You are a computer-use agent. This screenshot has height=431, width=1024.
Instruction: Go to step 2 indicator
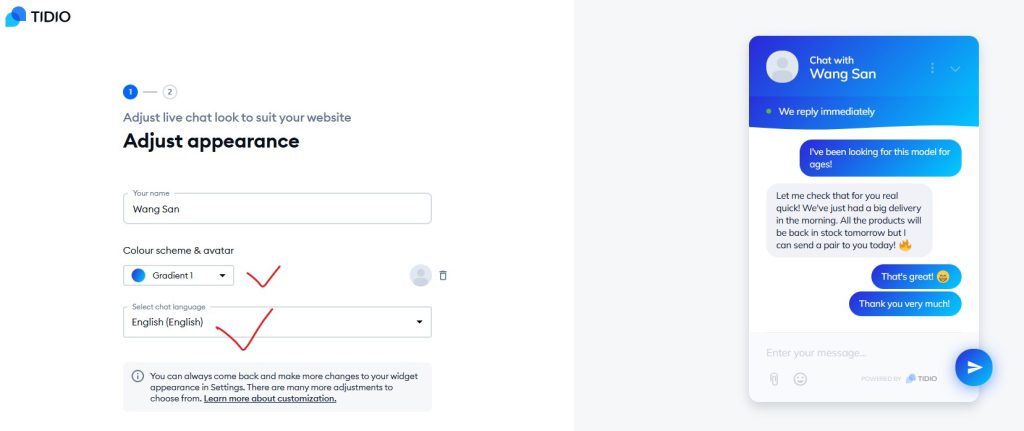click(169, 91)
